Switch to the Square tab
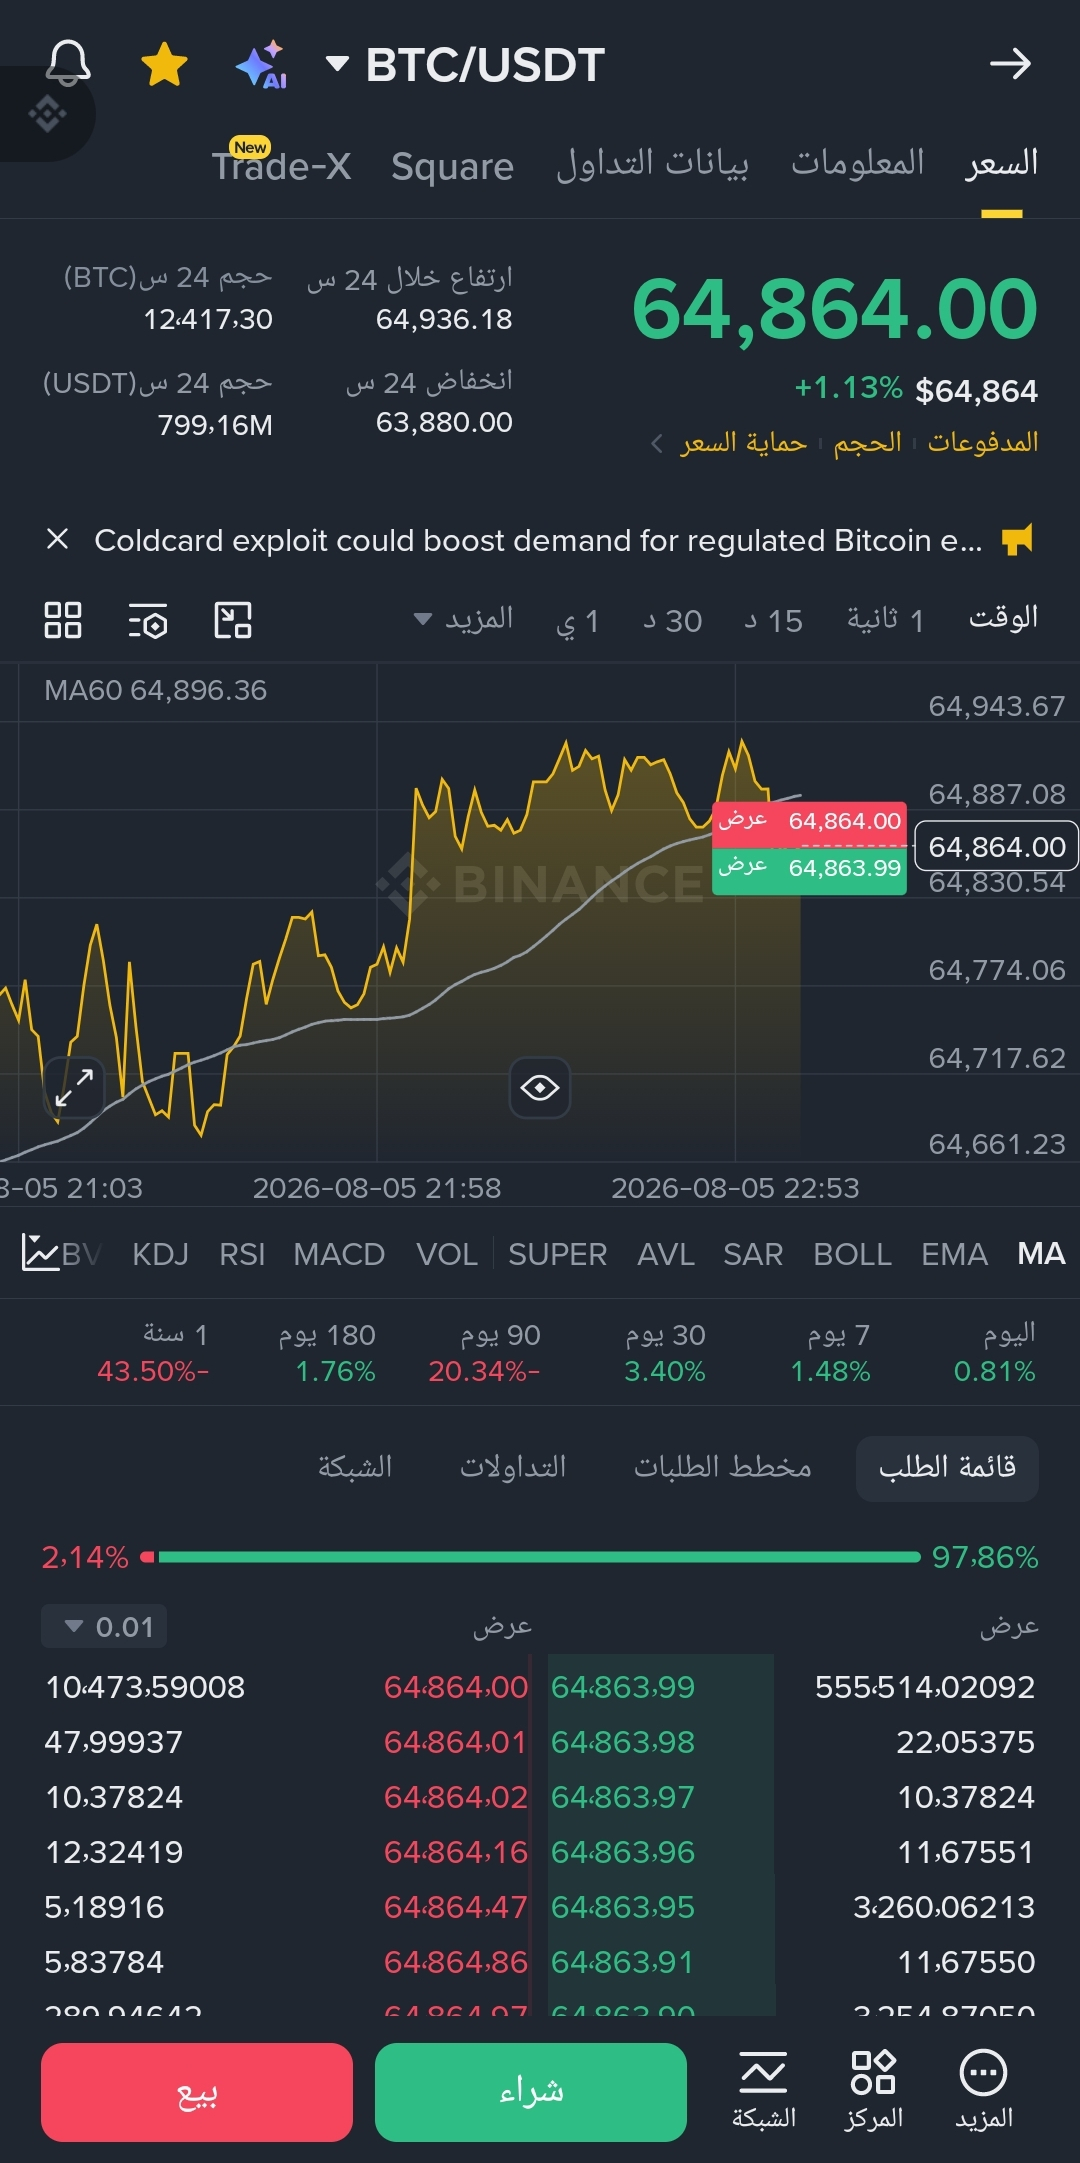1080x2163 pixels. [x=452, y=166]
